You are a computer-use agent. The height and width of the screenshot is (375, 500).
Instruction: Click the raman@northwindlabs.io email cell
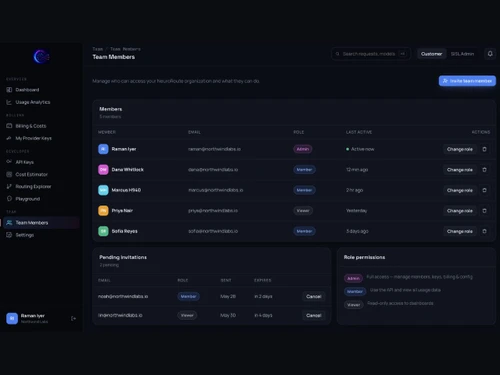tap(214, 149)
